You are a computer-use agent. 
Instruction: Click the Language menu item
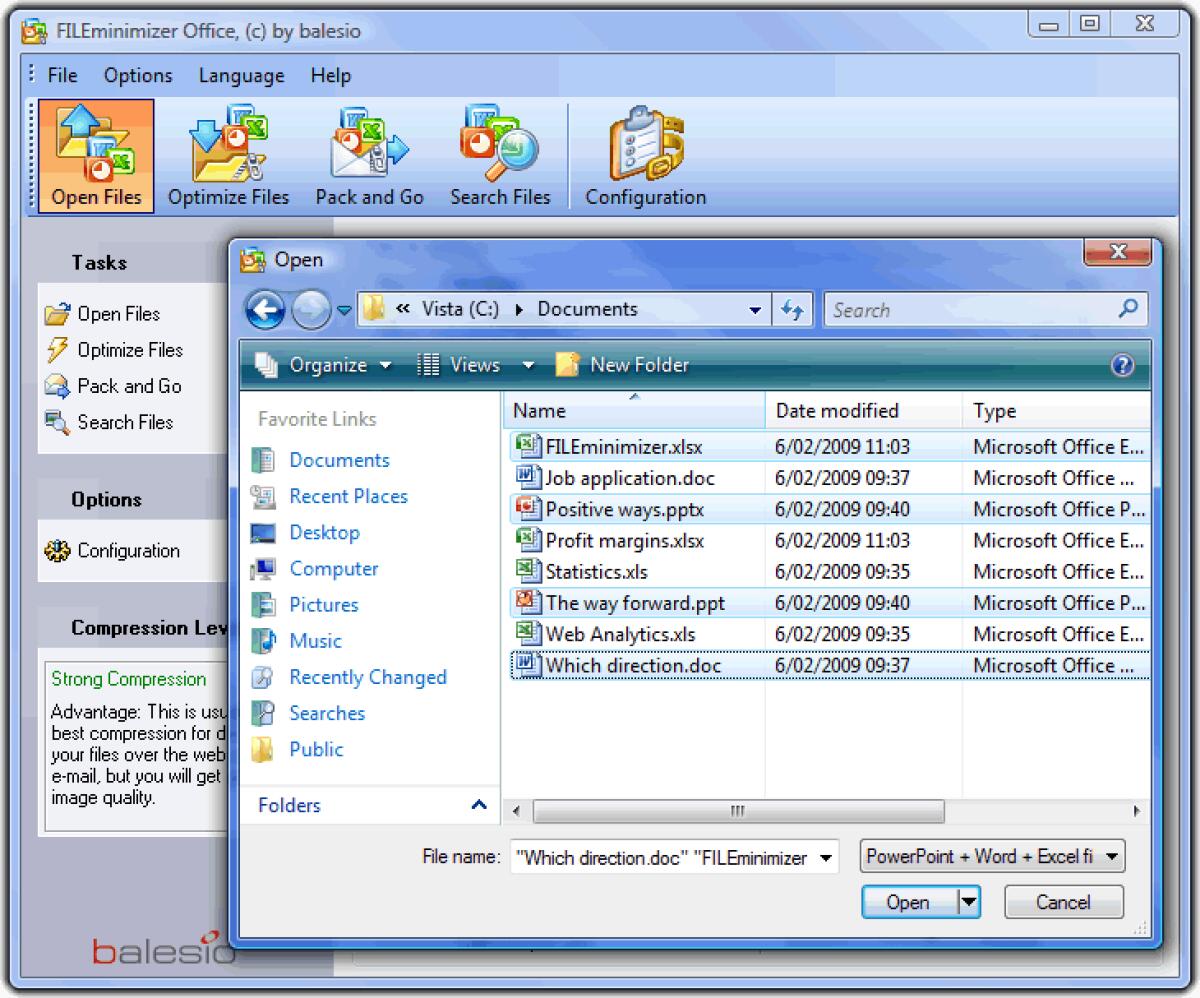tap(240, 75)
